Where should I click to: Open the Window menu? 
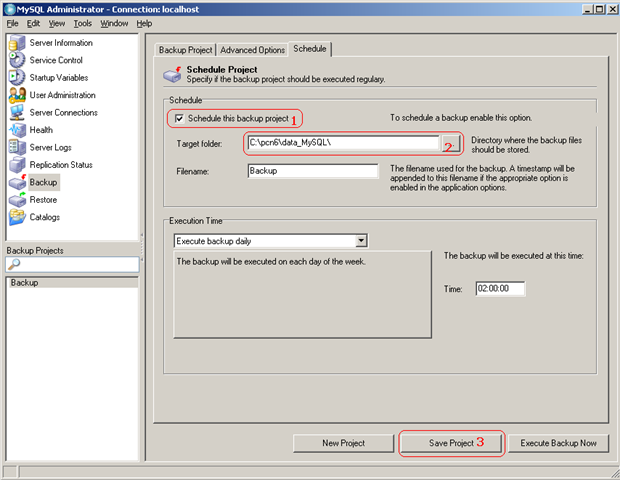click(x=114, y=24)
